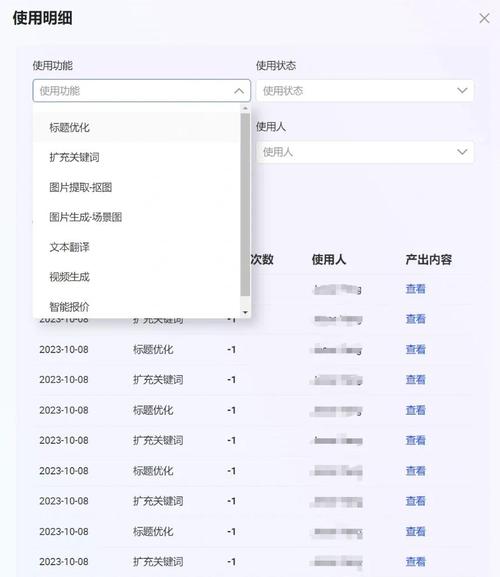Choose the 文本翻译 option
Viewport: 500px width, 577px height.
(137, 247)
